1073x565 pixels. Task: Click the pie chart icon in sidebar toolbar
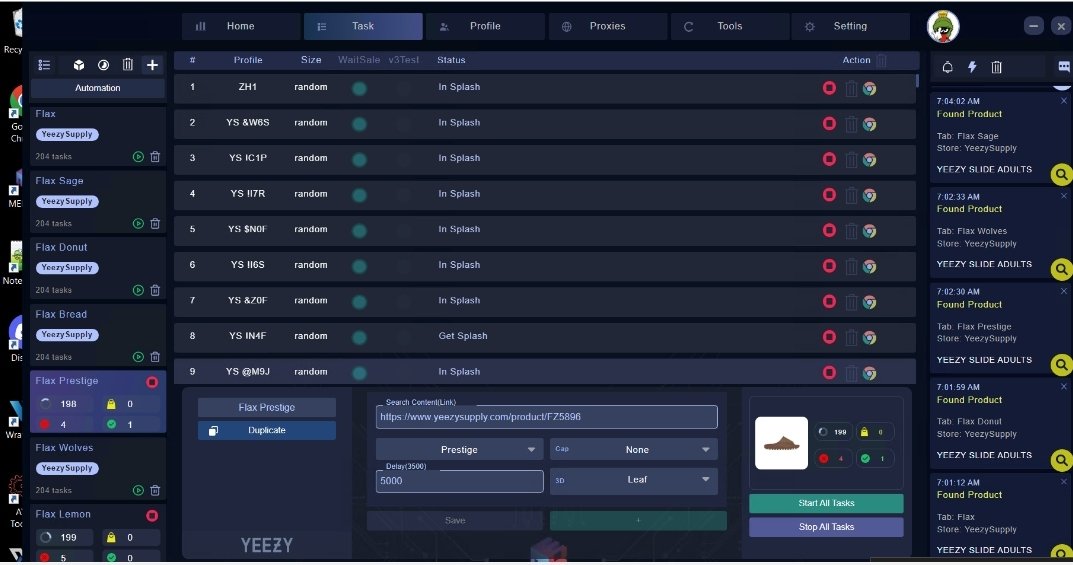click(103, 65)
